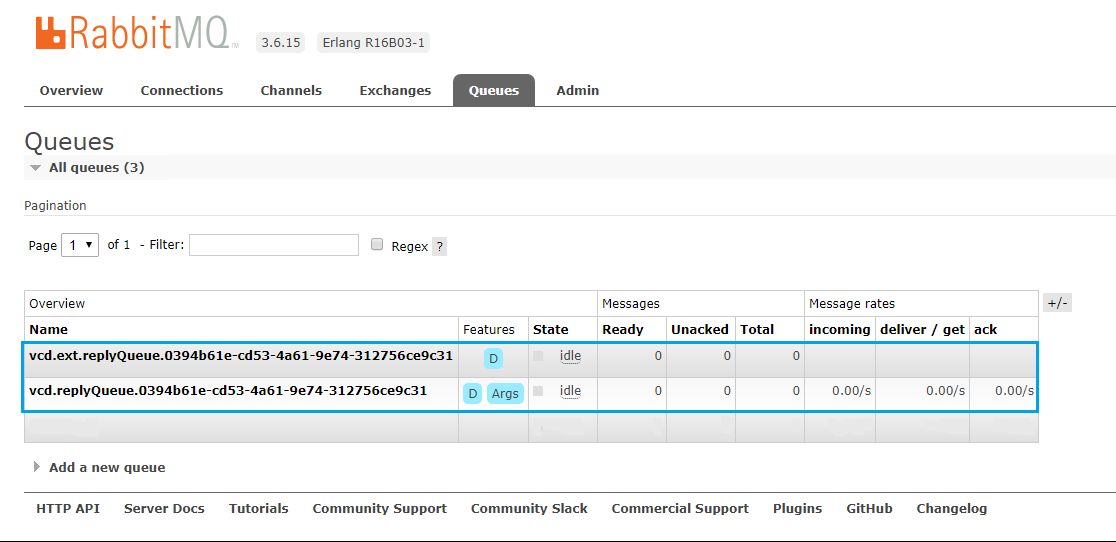Open the vcd.replyQueue queue link

(228, 391)
